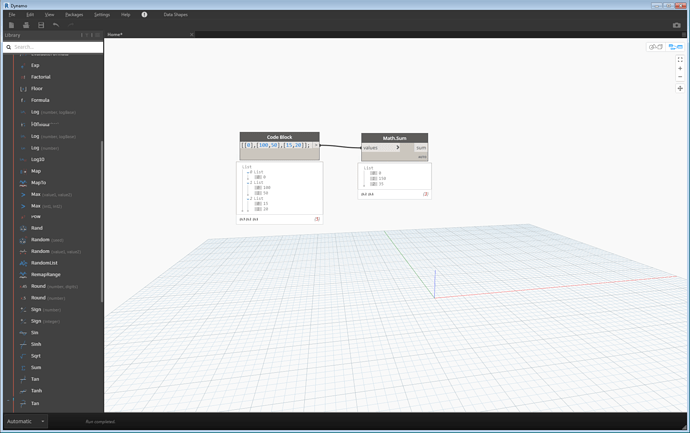Click the value 150 in Math.Sum preview

pyautogui.click(x=382, y=179)
